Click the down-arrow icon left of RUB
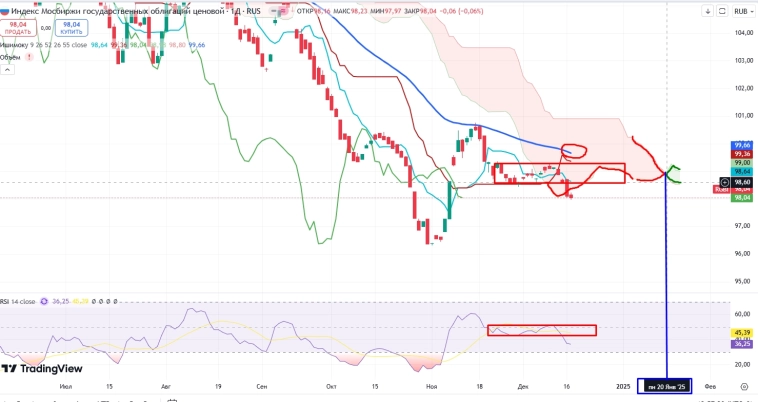This screenshot has height=402, width=758. (x=708, y=11)
